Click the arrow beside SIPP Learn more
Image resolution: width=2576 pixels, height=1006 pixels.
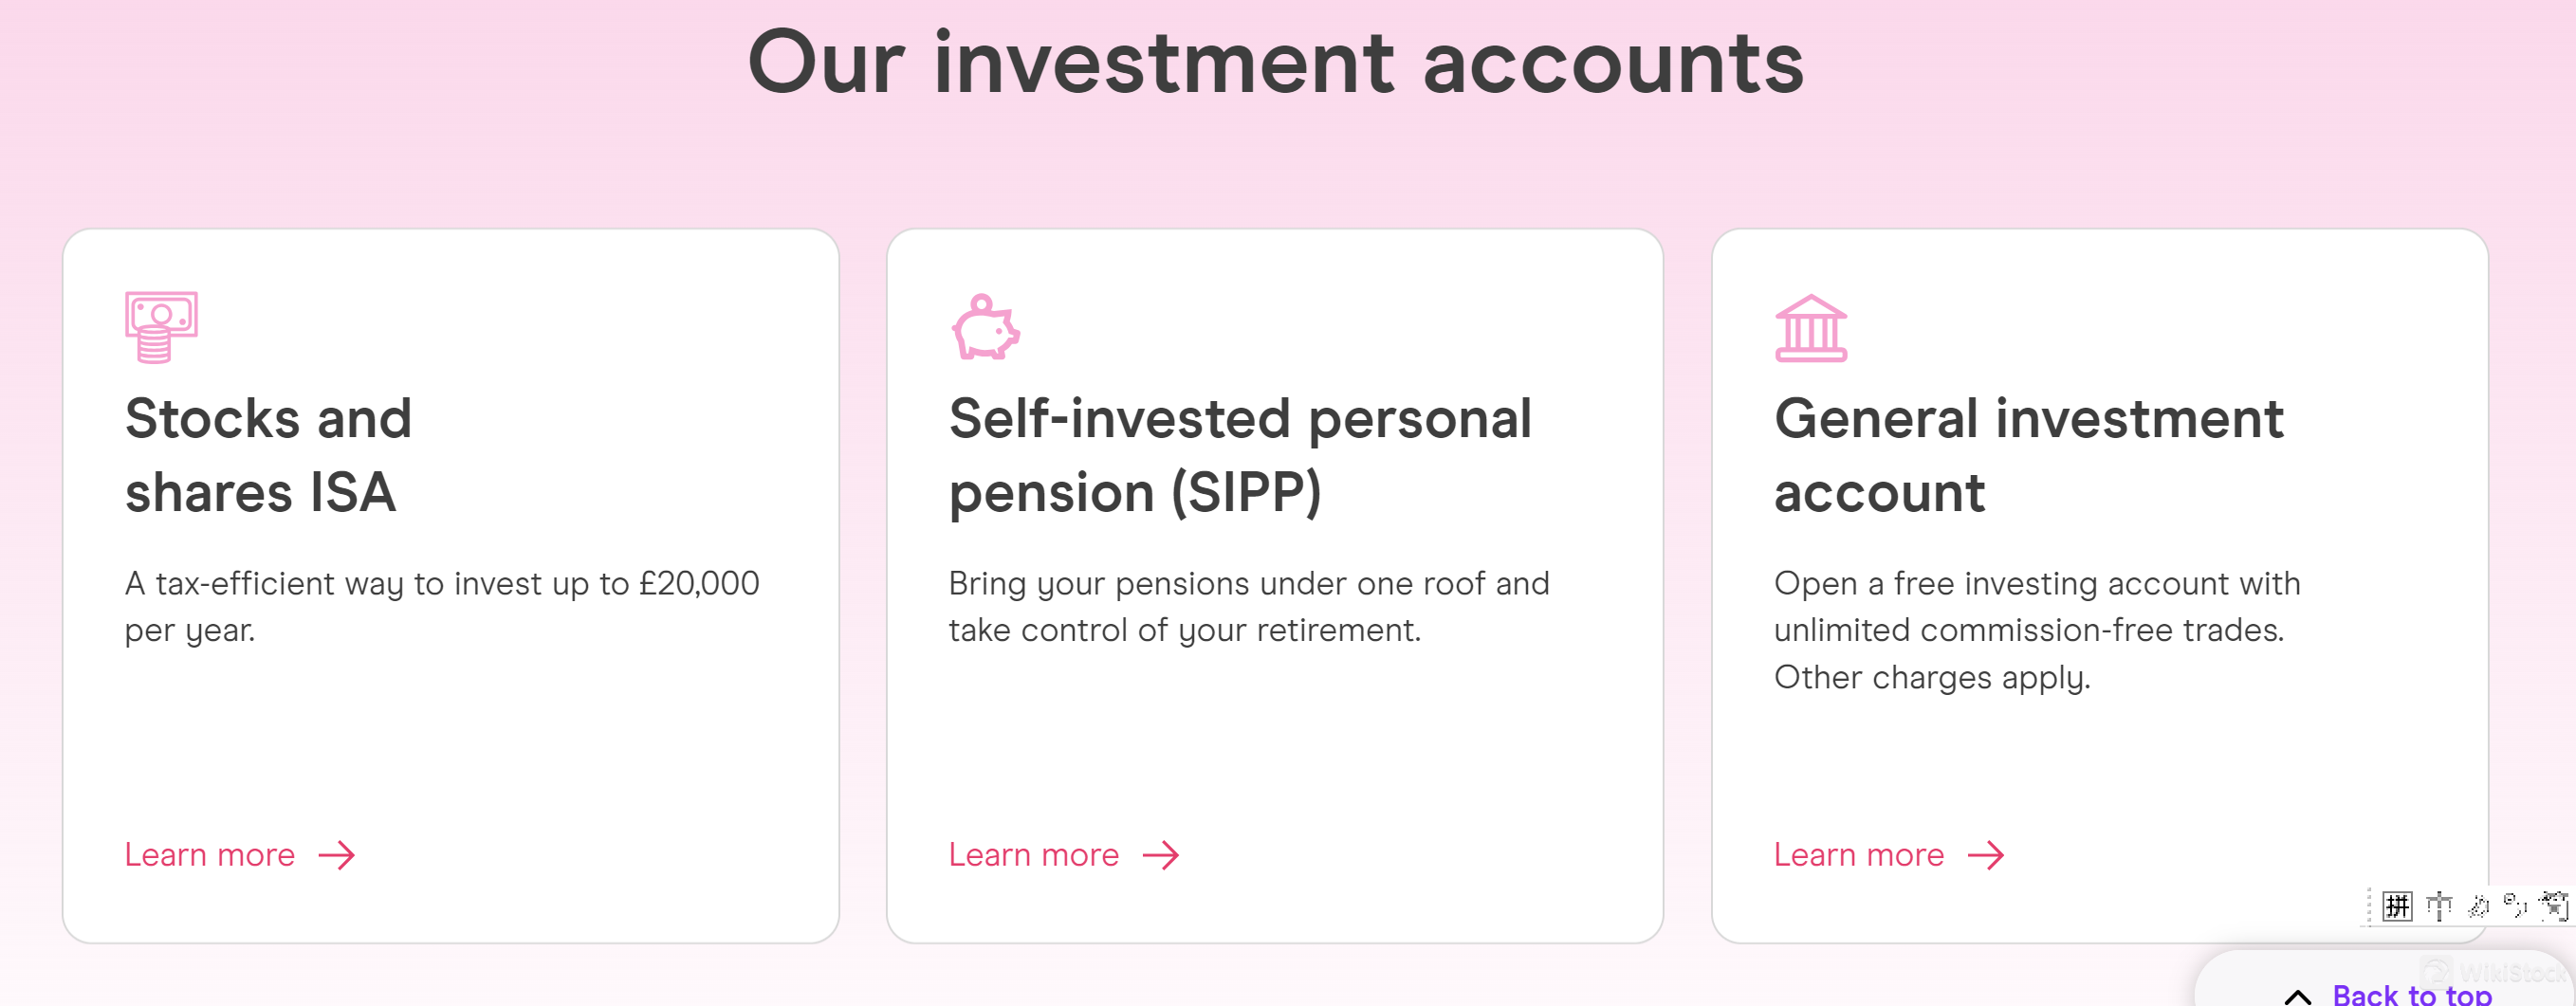1161,855
